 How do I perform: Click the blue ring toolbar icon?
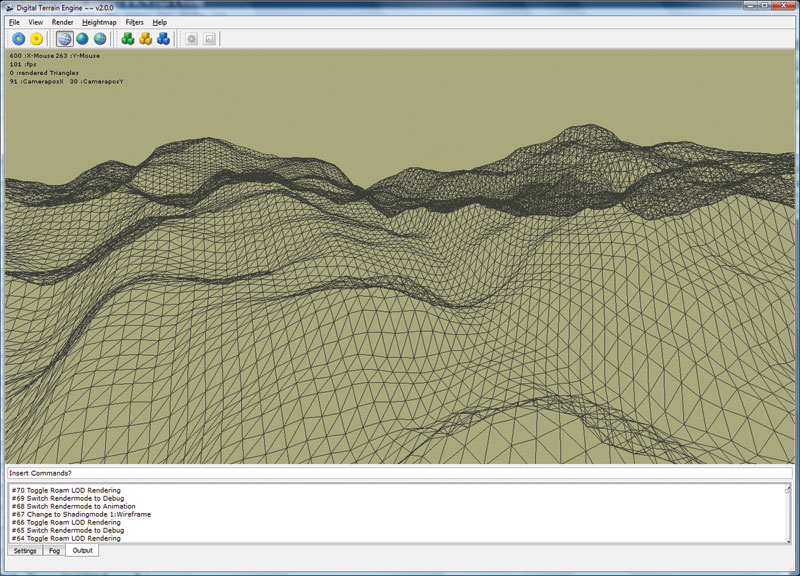19,39
